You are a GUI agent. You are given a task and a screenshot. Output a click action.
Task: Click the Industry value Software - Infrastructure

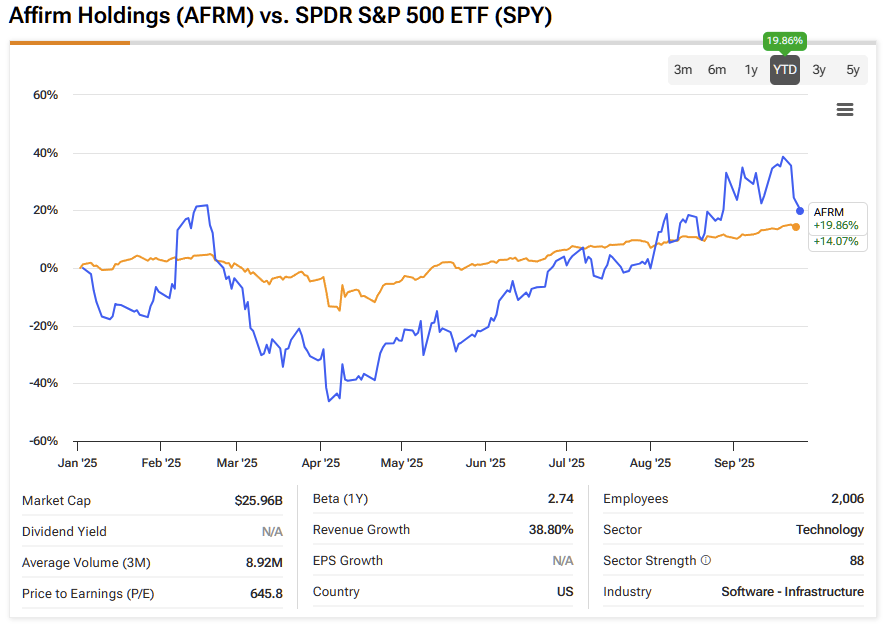pyautogui.click(x=793, y=592)
